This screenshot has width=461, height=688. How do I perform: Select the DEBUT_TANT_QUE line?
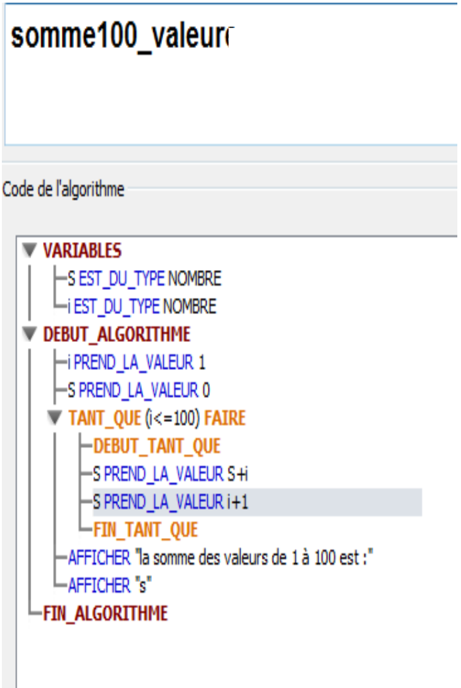tap(157, 446)
